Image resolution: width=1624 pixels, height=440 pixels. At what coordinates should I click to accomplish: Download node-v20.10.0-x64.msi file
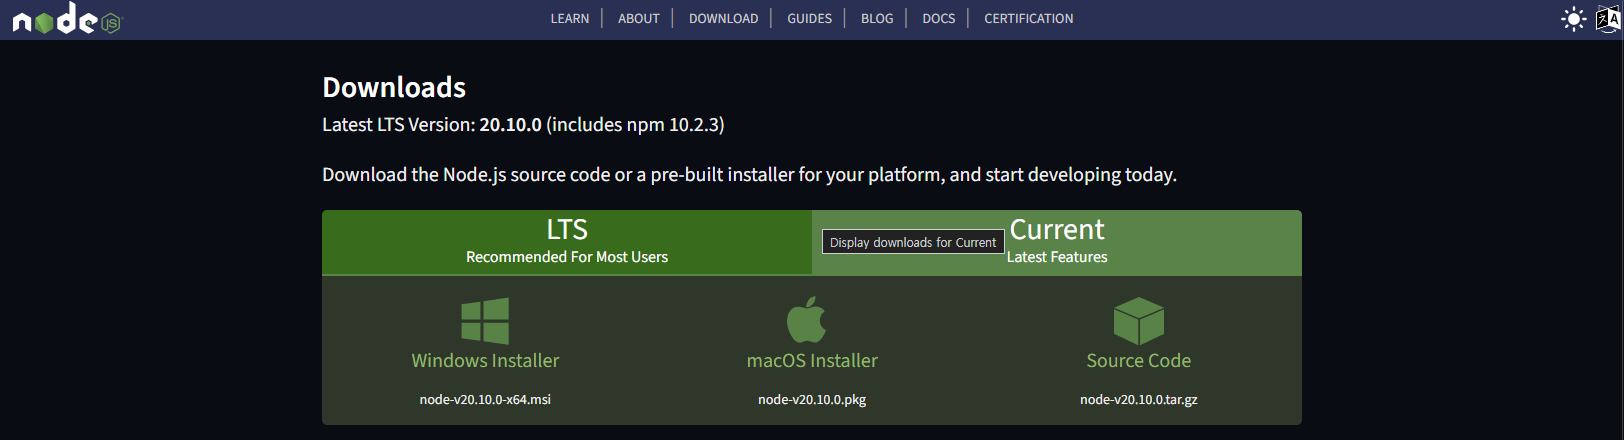tap(485, 399)
